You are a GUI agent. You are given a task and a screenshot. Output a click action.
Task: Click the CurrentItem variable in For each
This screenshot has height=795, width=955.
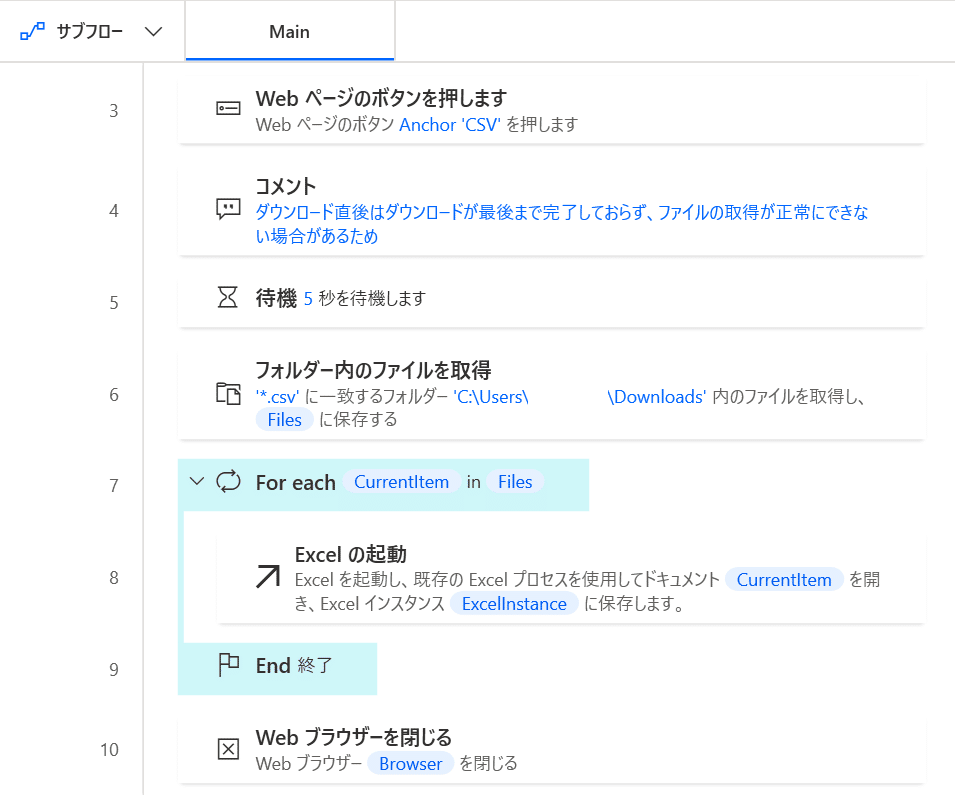[401, 482]
